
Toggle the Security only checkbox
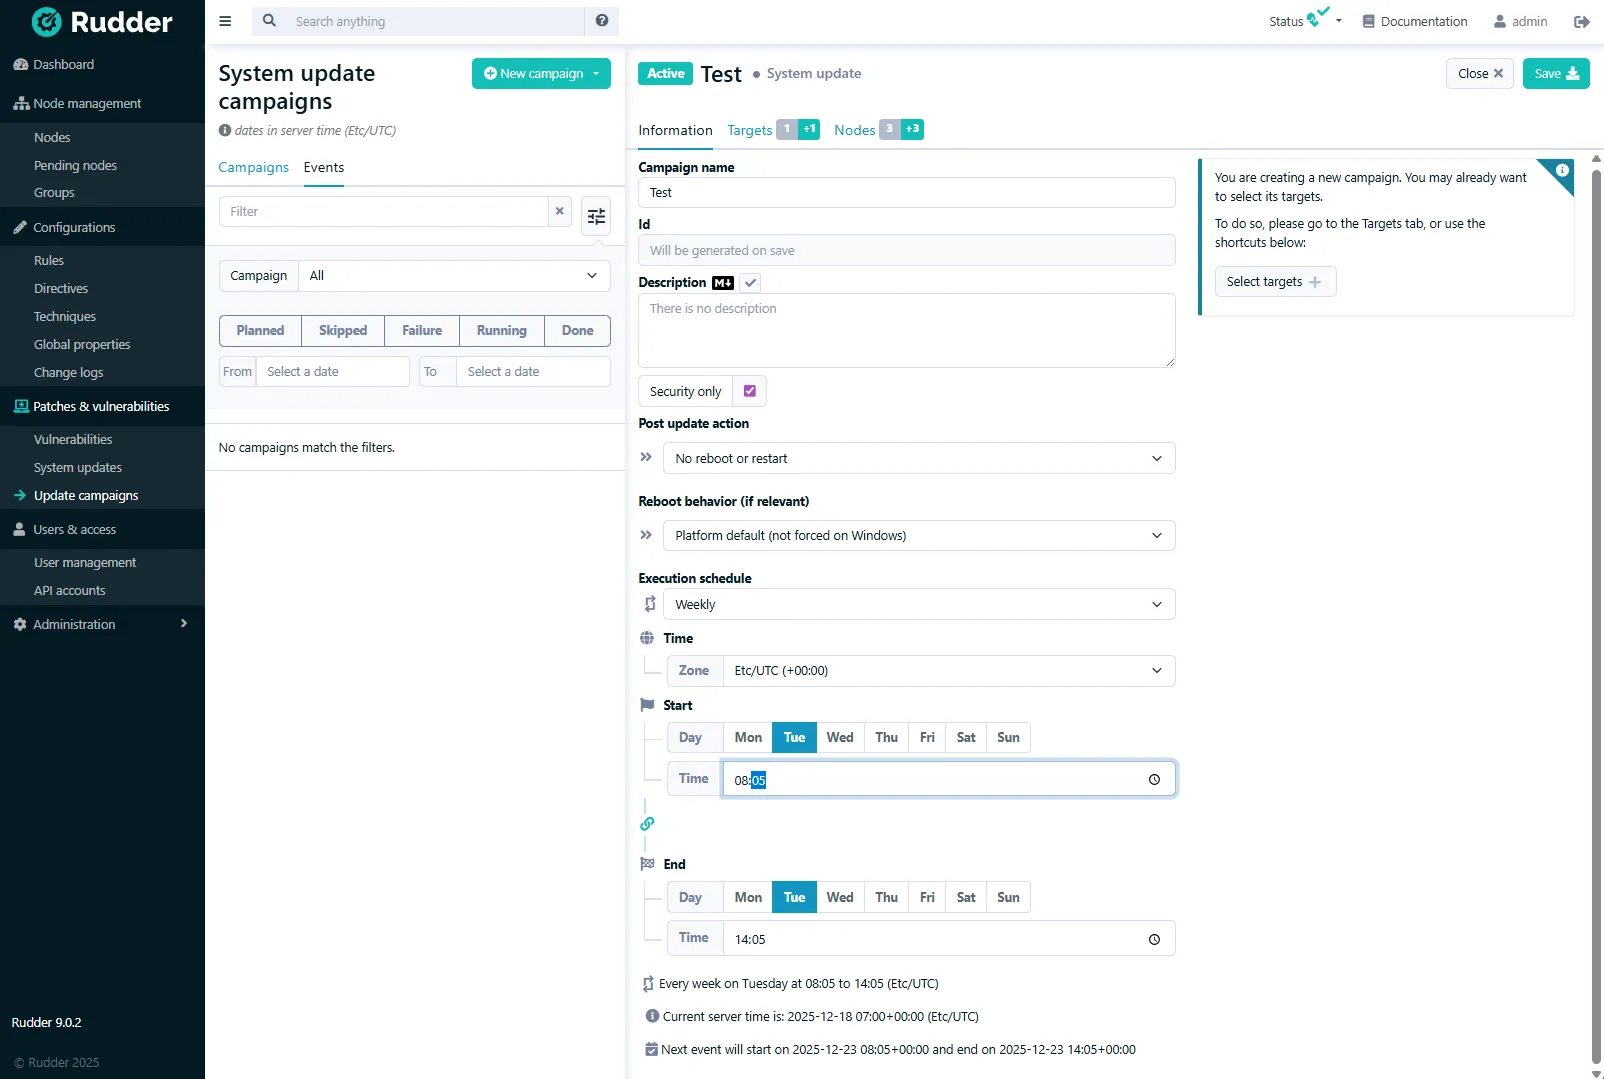click(750, 391)
